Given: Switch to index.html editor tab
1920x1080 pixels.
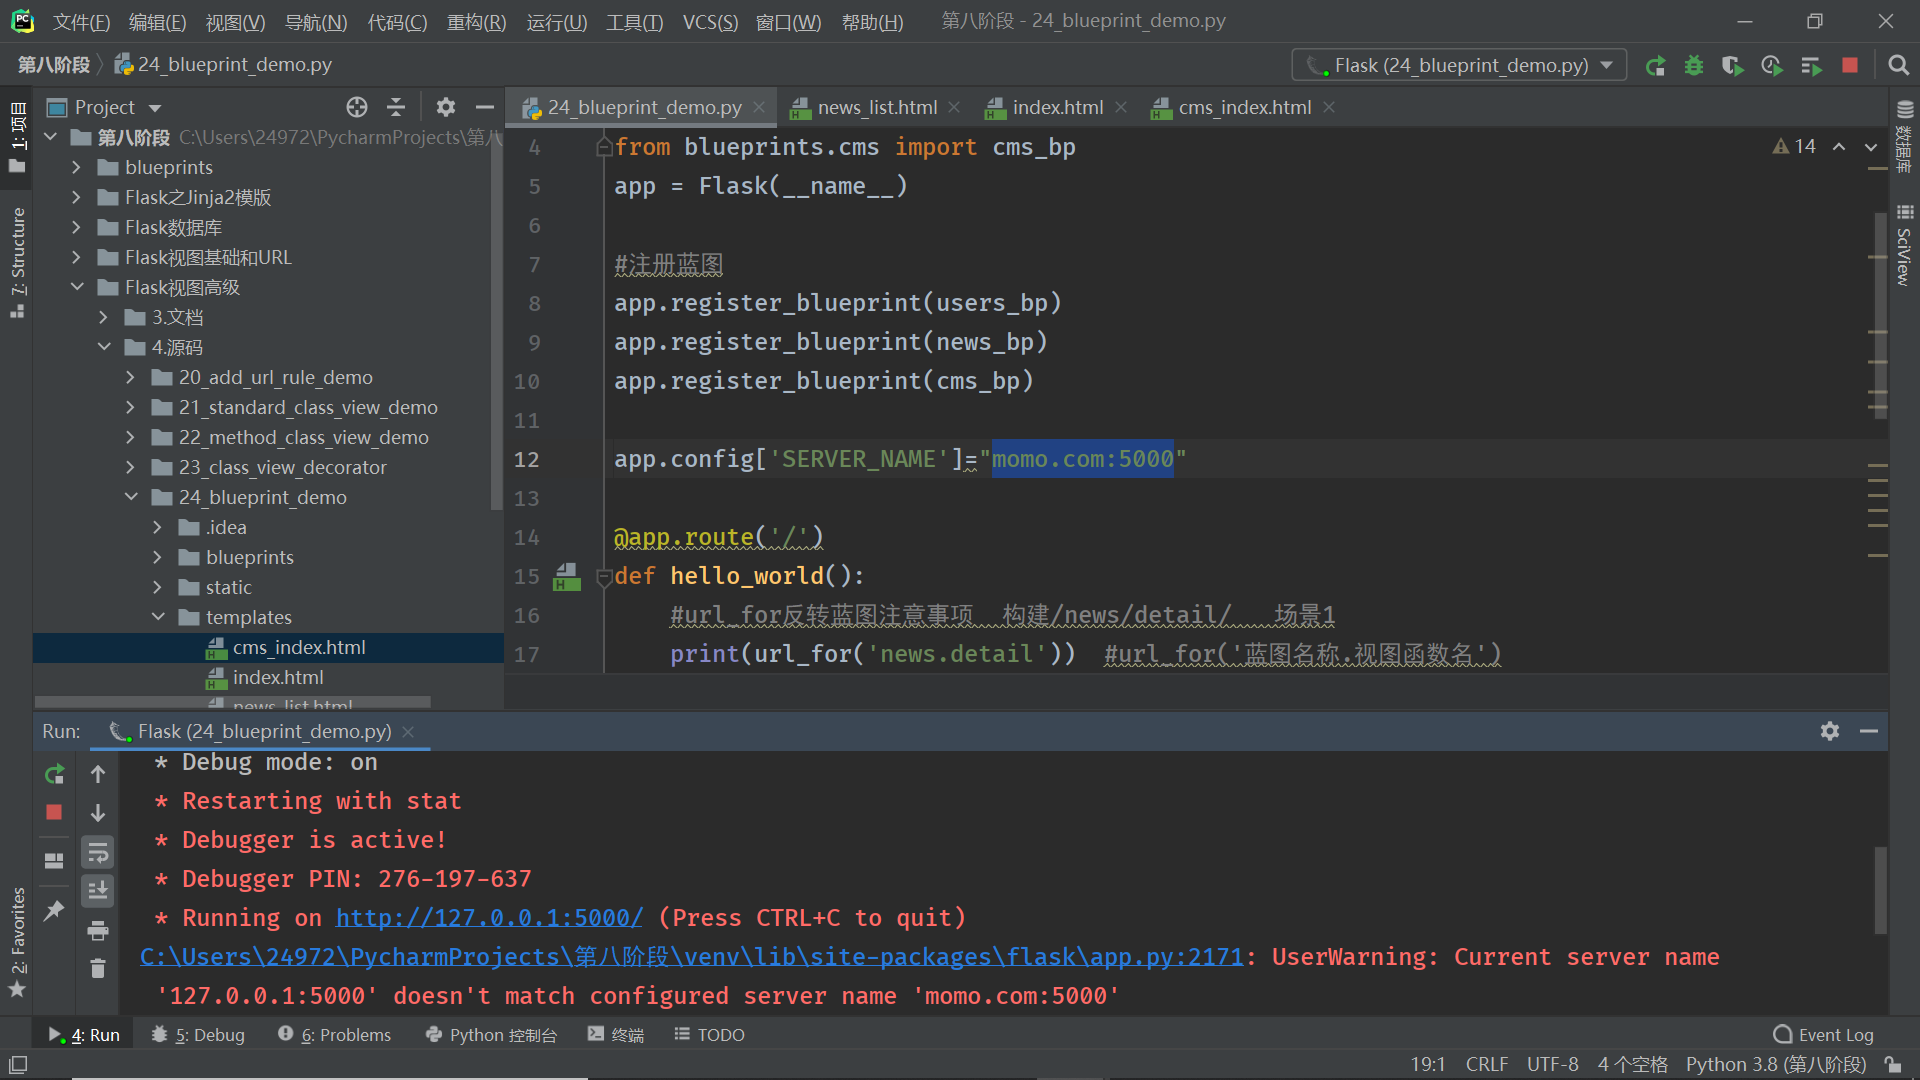Looking at the screenshot, I should [x=1057, y=107].
